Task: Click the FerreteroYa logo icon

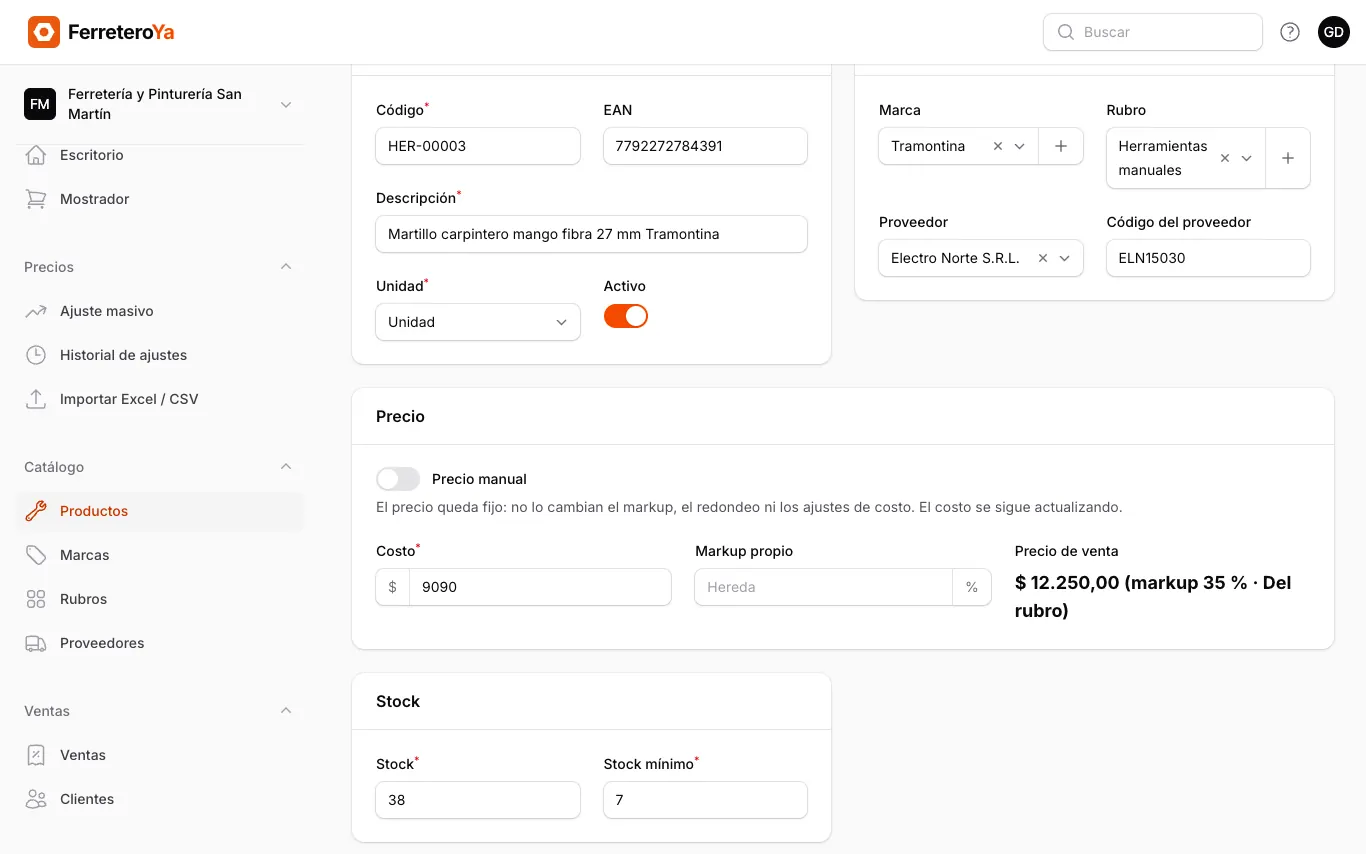Action: click(44, 32)
